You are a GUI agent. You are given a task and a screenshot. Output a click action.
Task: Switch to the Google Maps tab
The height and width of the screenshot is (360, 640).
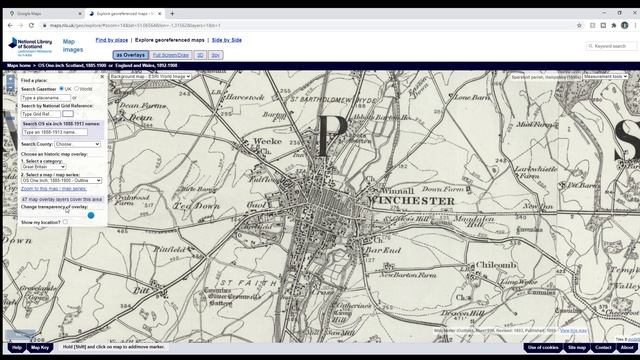[45, 13]
